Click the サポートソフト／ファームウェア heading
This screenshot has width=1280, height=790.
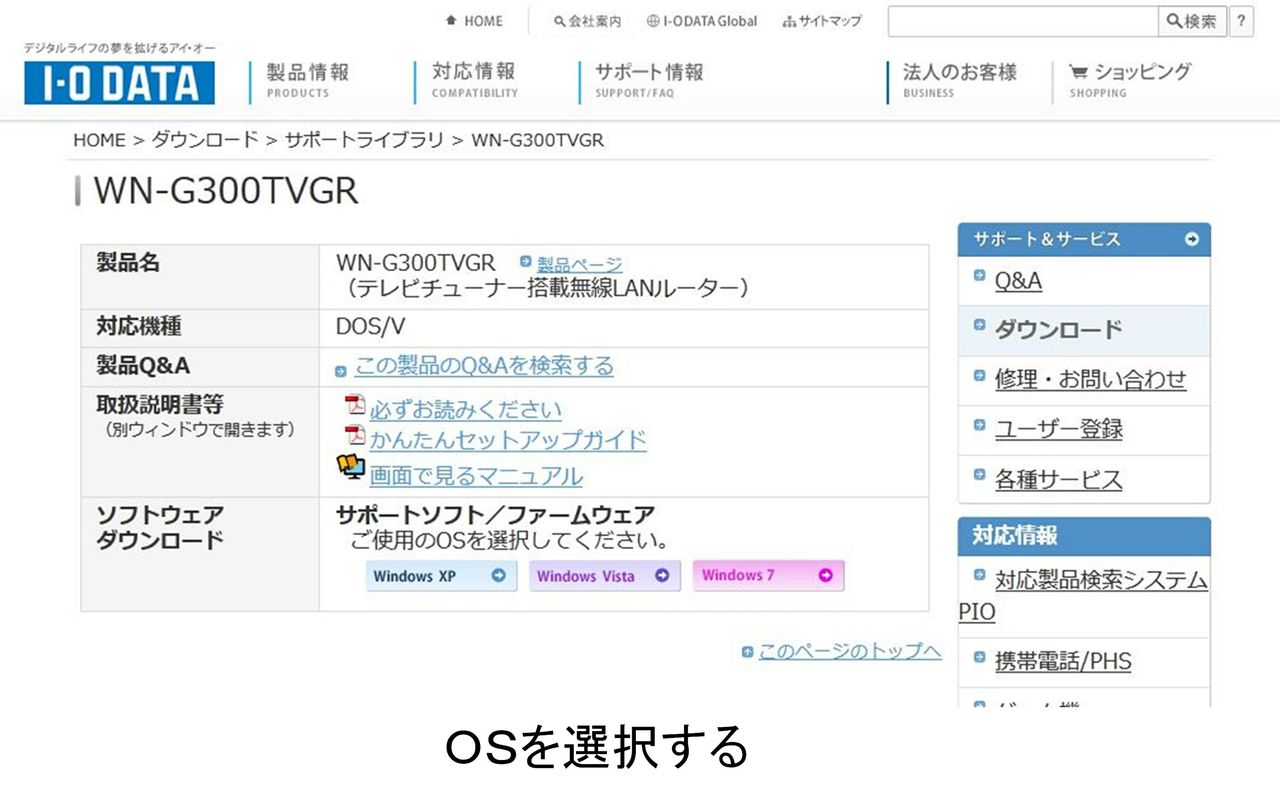click(x=496, y=515)
